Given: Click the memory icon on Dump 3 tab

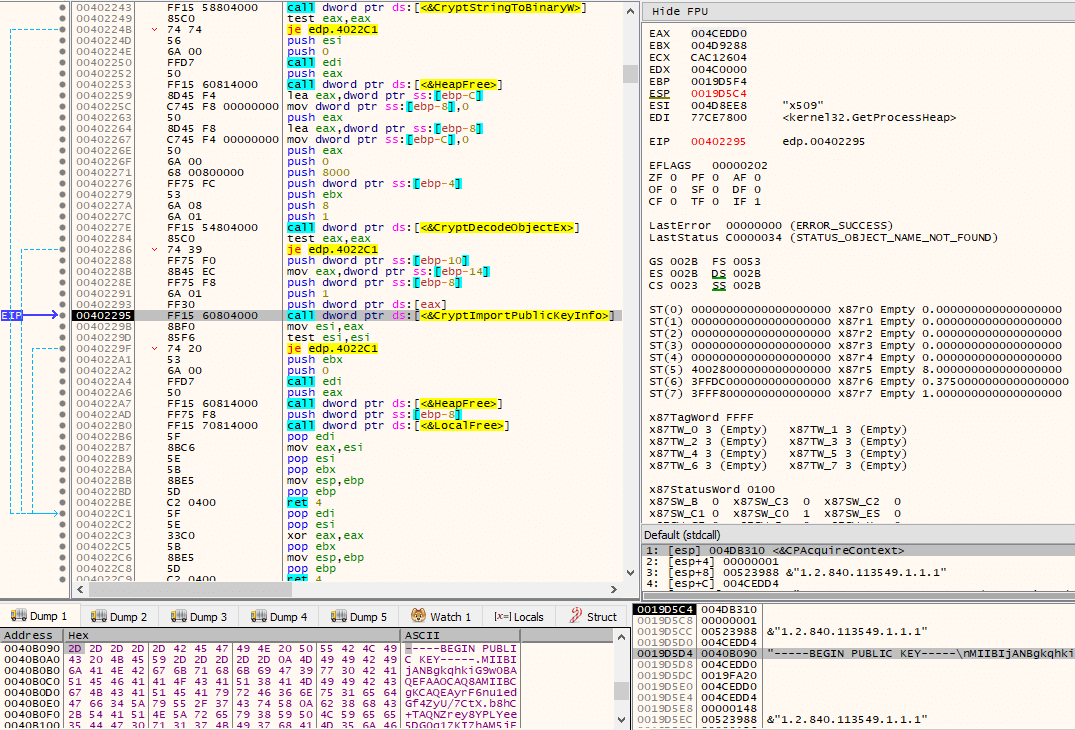Looking at the screenshot, I should (178, 616).
